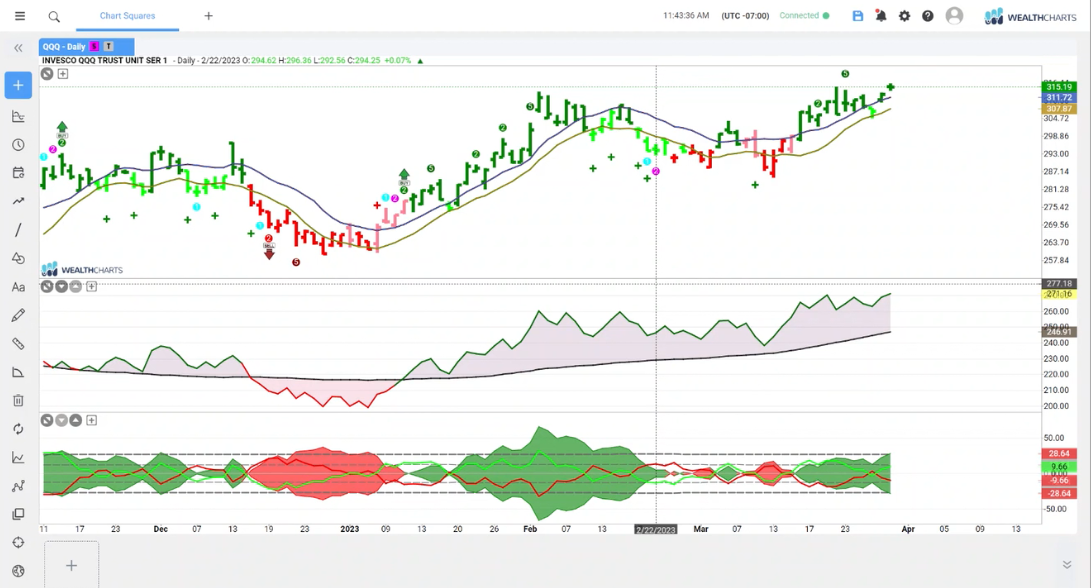This screenshot has height=588, width=1091.
Task: Select the pencil freehand tool
Action: [x=18, y=315]
